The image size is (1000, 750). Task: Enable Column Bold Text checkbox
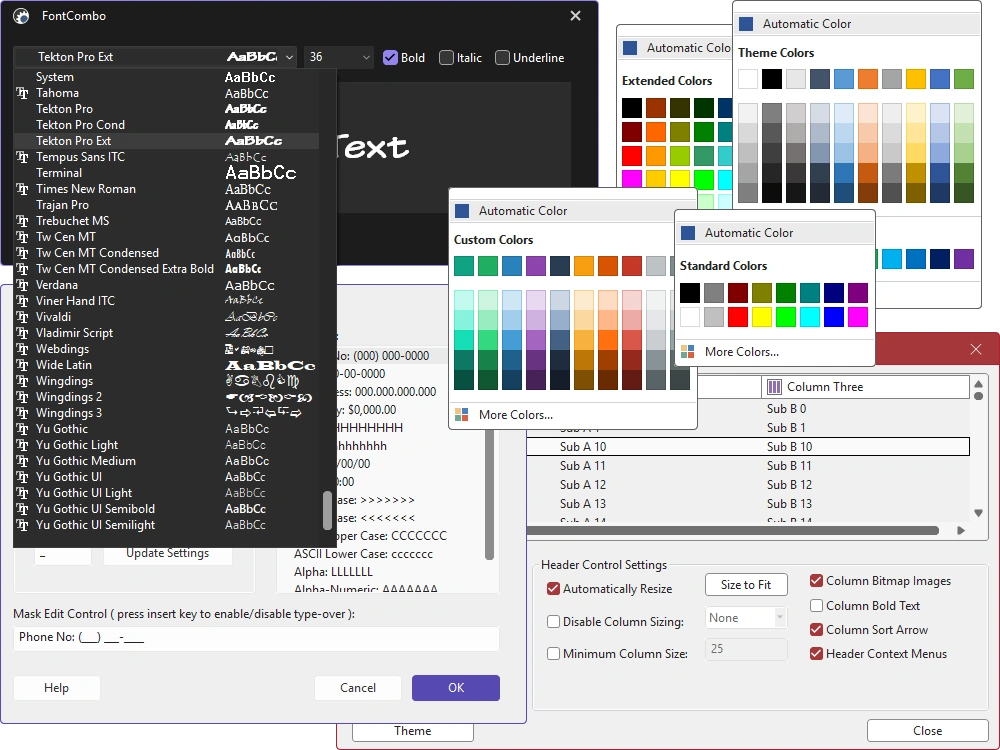tap(816, 605)
